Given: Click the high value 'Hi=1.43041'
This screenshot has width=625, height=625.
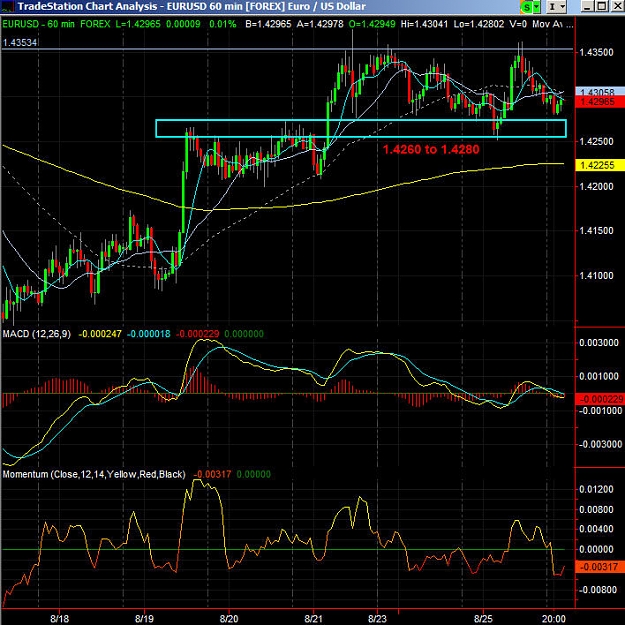Looking at the screenshot, I should (x=425, y=24).
